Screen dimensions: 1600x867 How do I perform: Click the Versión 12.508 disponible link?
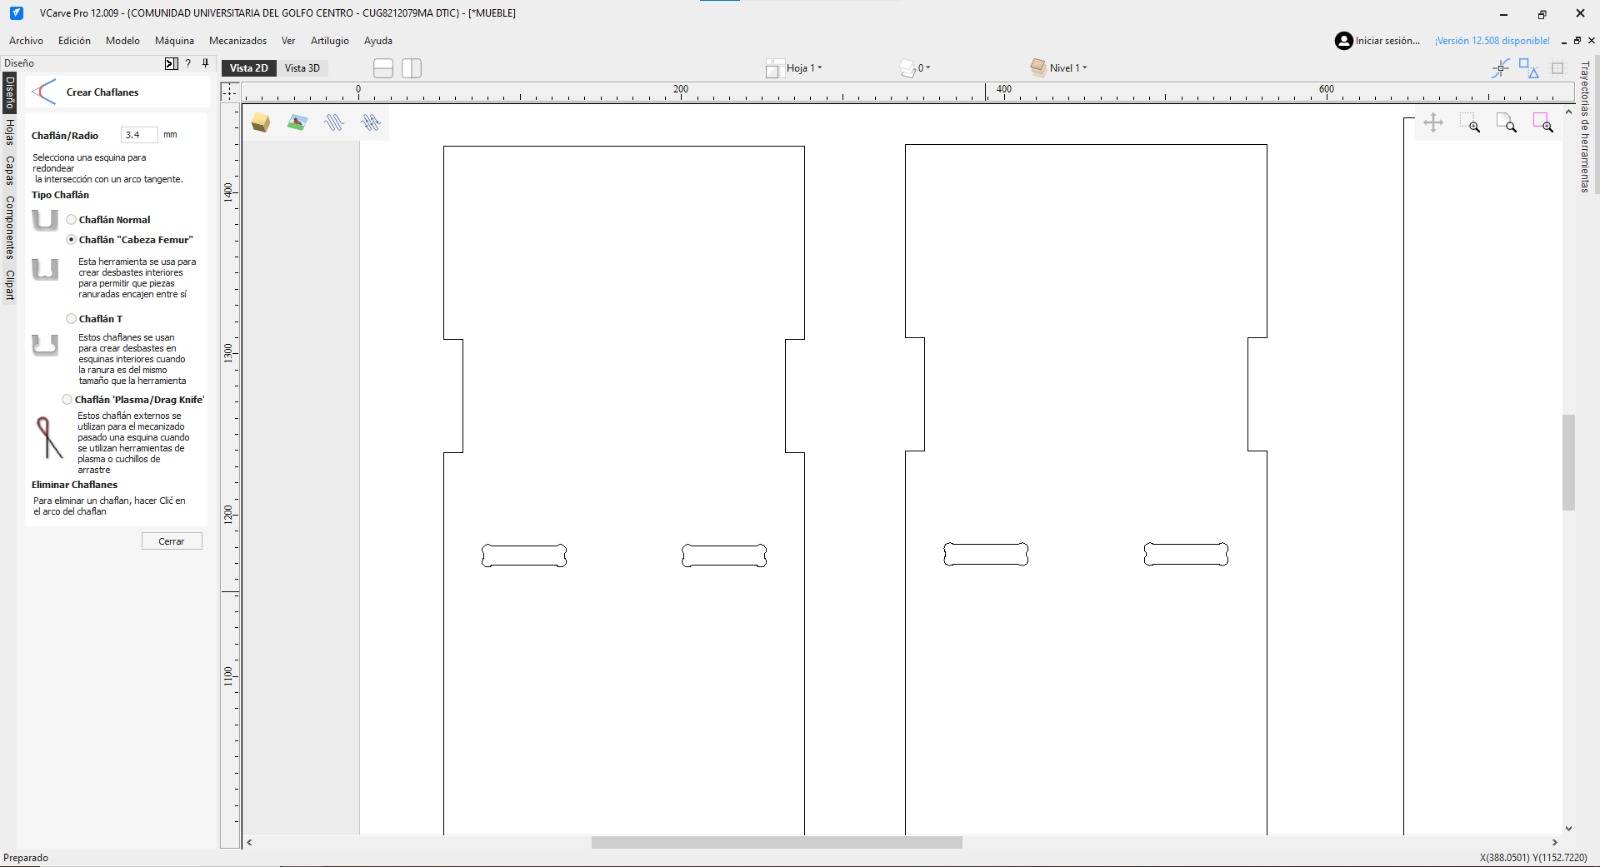pyautogui.click(x=1492, y=41)
